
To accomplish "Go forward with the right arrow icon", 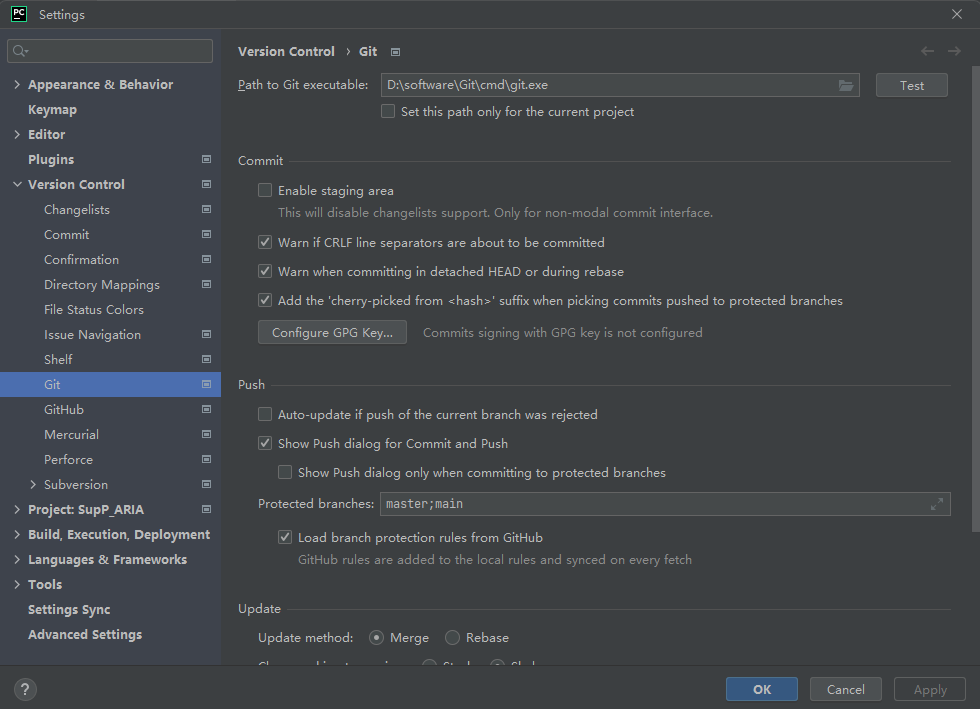I will pos(954,51).
